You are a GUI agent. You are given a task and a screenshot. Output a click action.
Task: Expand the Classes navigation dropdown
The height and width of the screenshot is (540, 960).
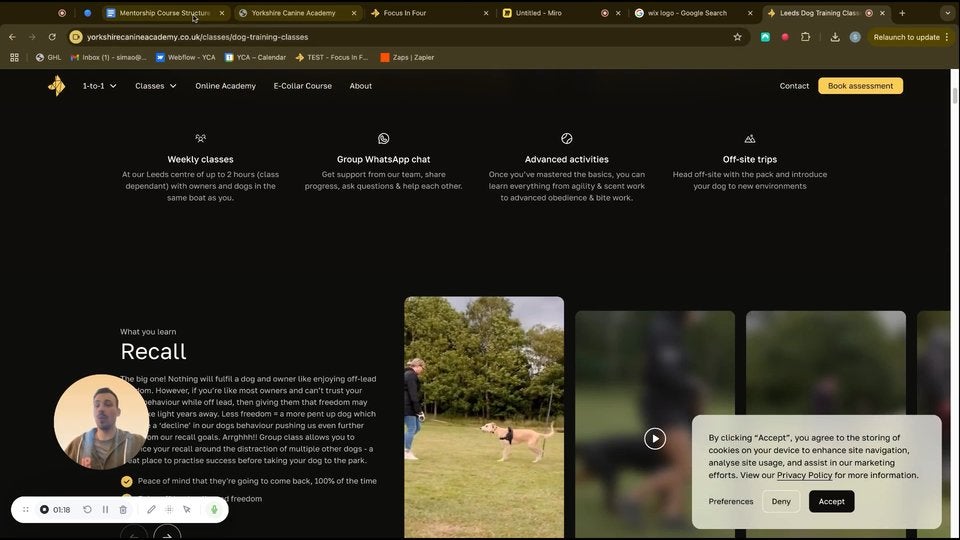156,86
